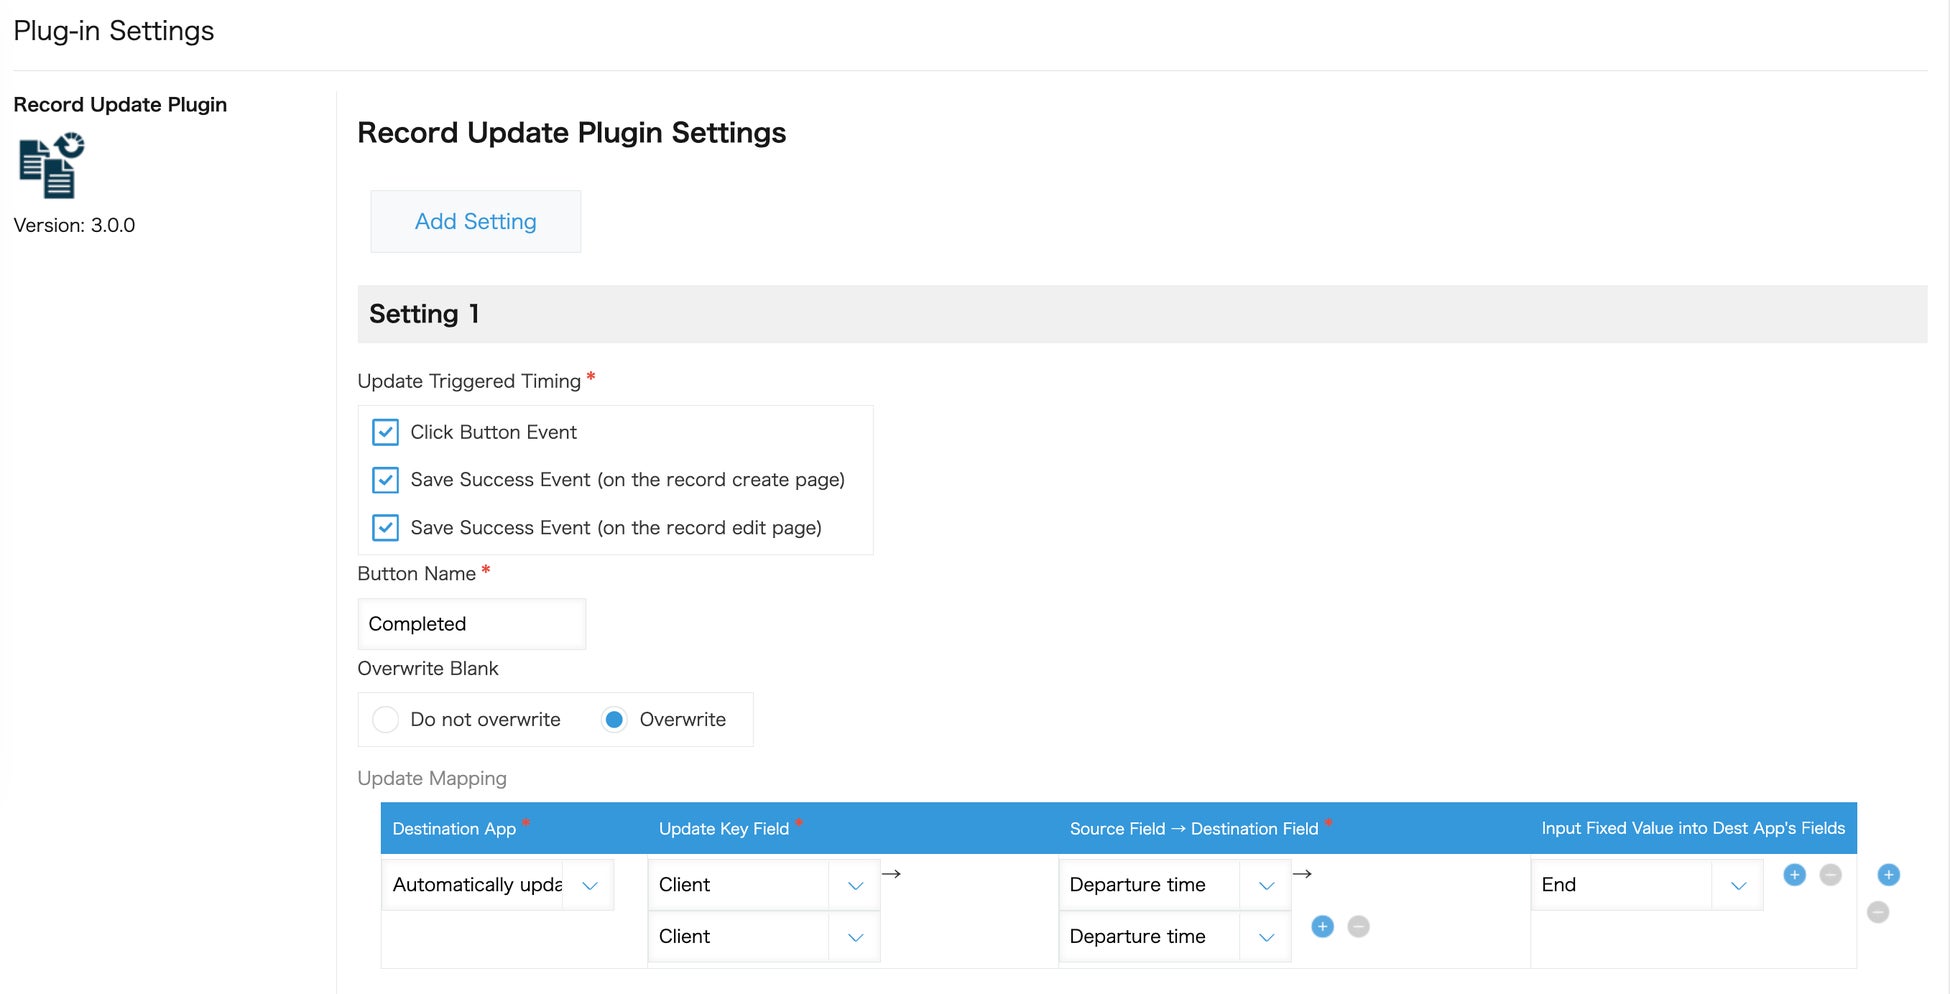The width and height of the screenshot is (1950, 994).
Task: Remove the field mapping row beside Departure time
Action: (x=1358, y=926)
